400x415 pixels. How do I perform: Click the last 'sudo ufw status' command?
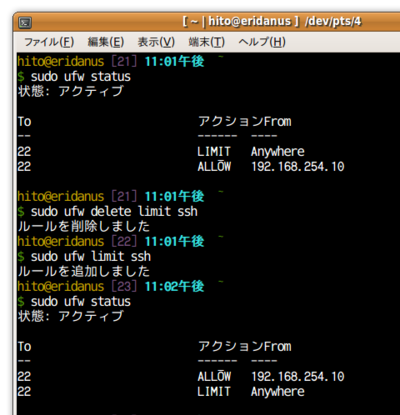click(x=81, y=302)
